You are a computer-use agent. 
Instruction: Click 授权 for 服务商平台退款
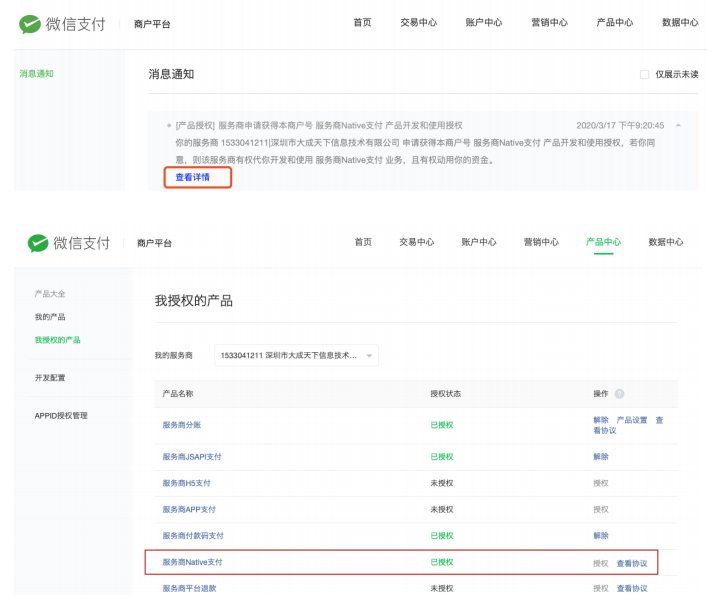(x=601, y=589)
